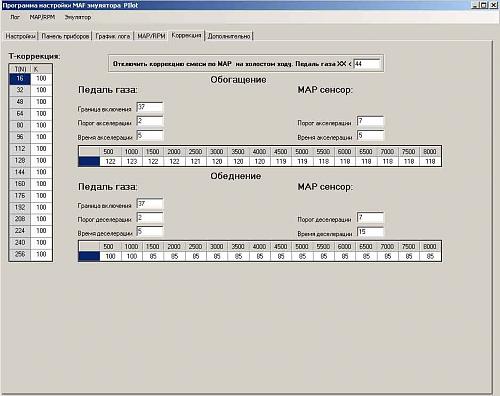The image size is (500, 396).
Task: Focus Обогащение pedal Граница включения field
Action: [x=150, y=107]
